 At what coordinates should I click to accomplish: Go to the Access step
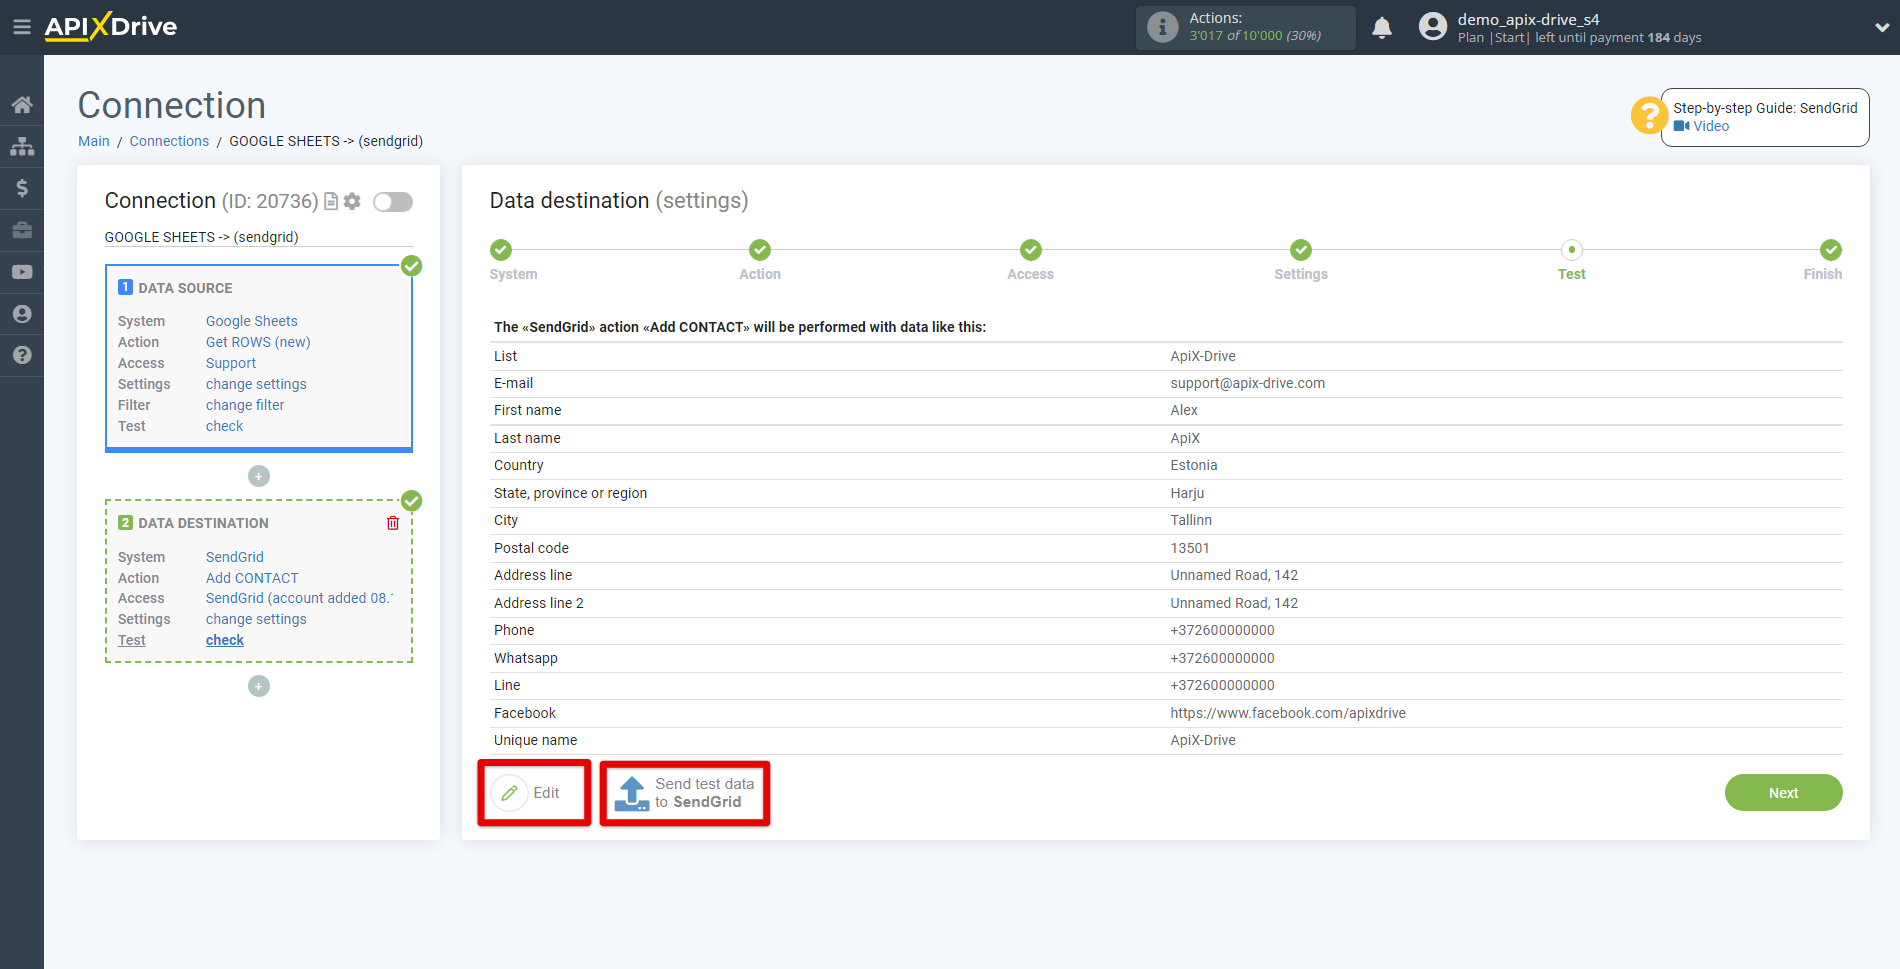click(1031, 261)
